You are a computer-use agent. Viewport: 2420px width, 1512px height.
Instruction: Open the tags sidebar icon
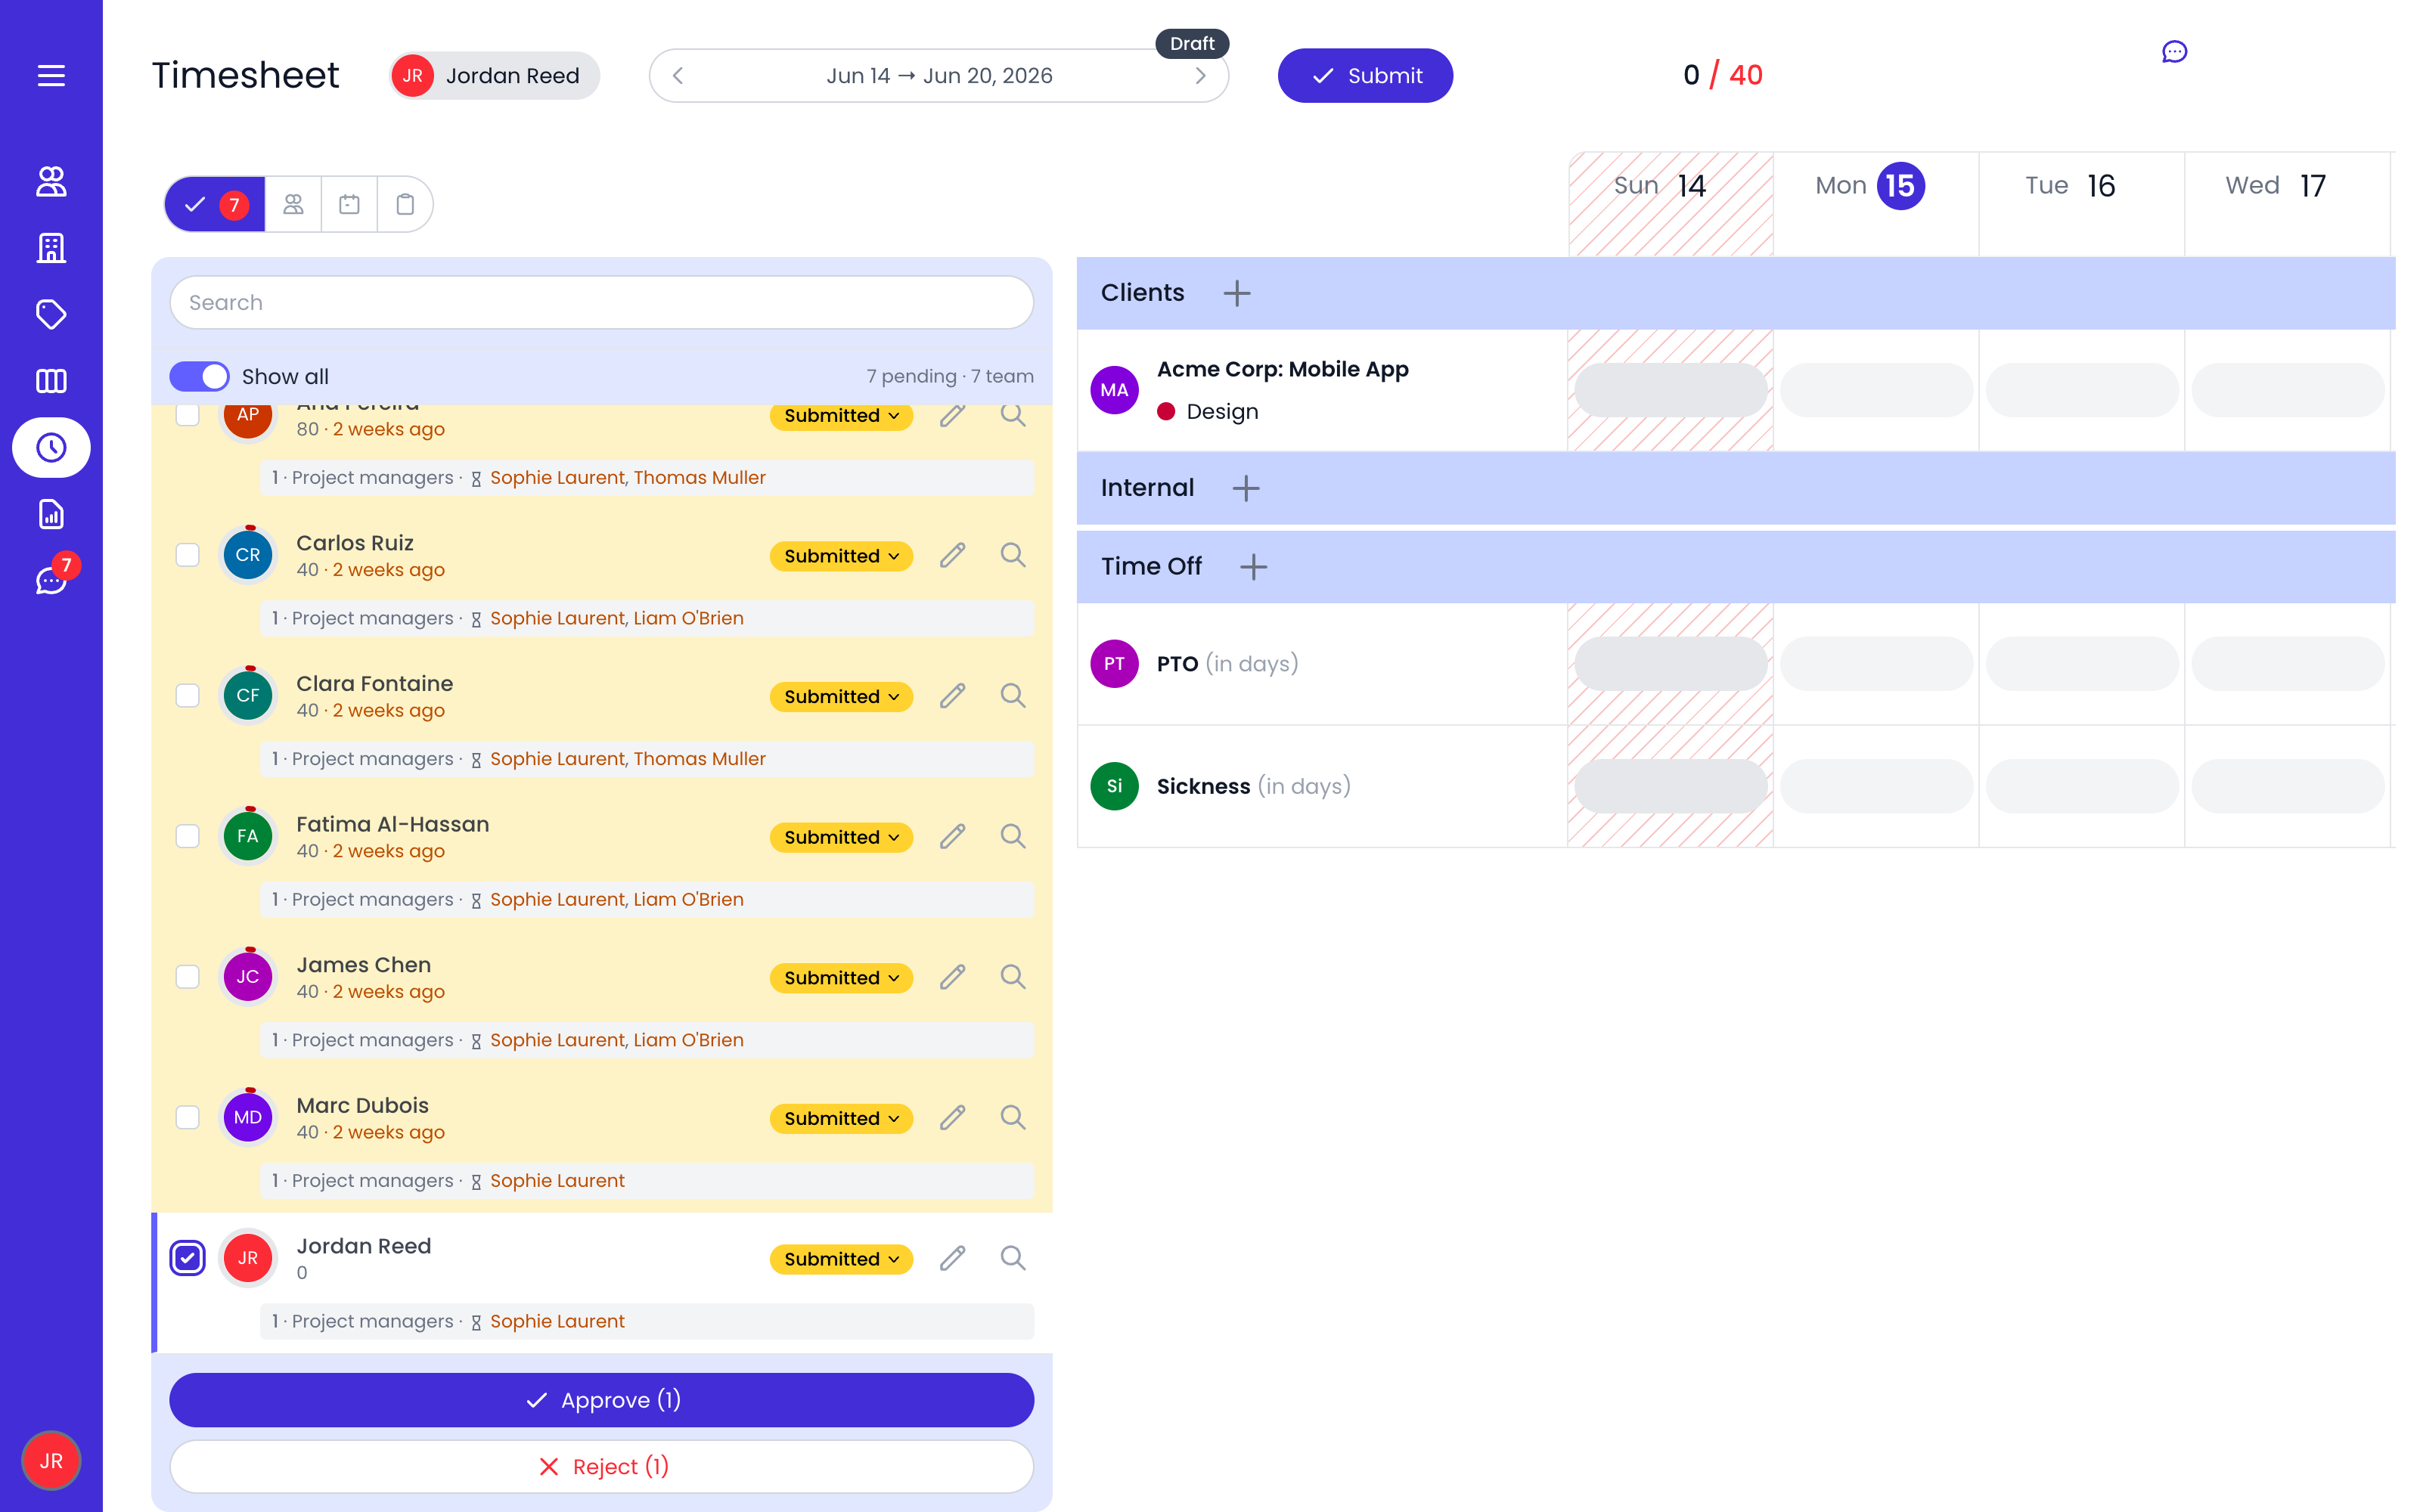(51, 314)
